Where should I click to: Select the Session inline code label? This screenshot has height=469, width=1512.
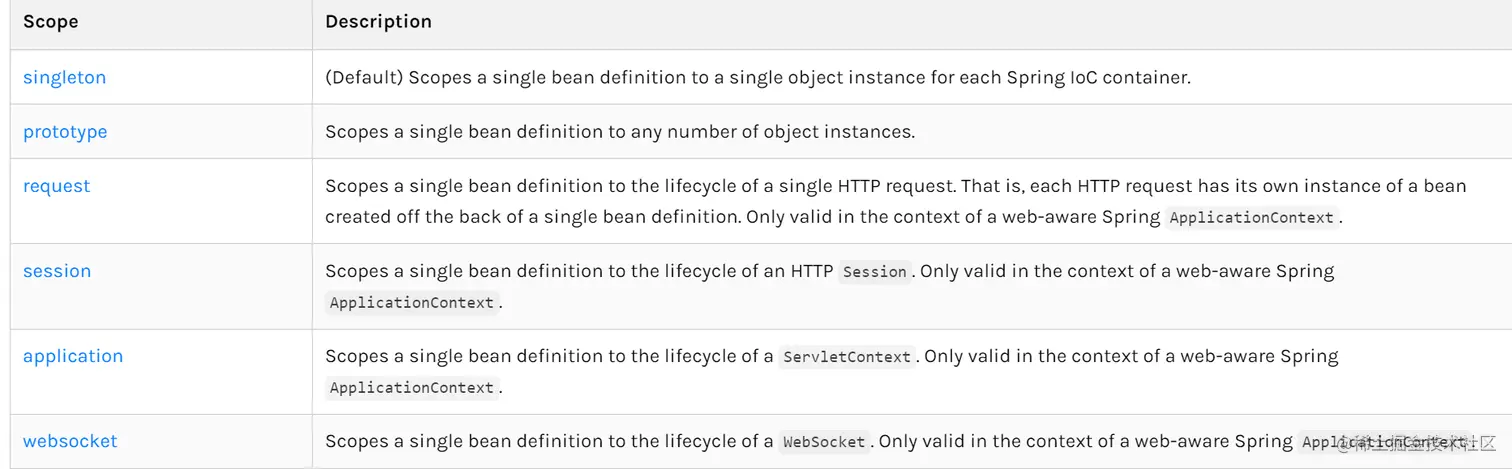click(875, 272)
